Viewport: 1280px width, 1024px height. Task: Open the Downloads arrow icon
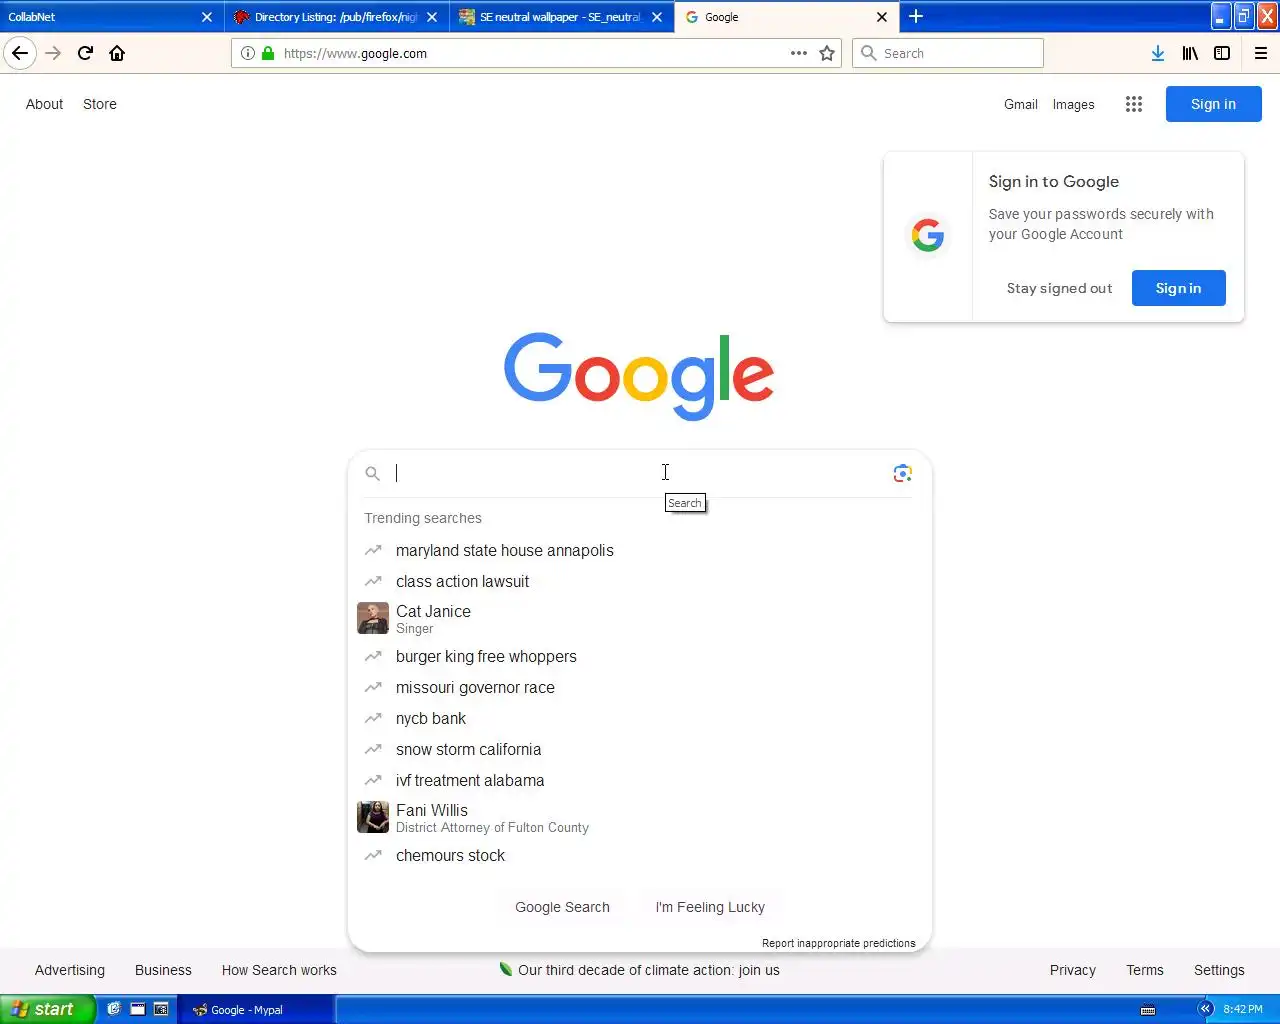click(x=1157, y=53)
